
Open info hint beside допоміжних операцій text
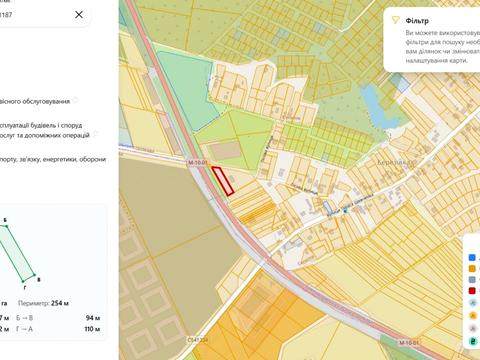tap(95, 134)
